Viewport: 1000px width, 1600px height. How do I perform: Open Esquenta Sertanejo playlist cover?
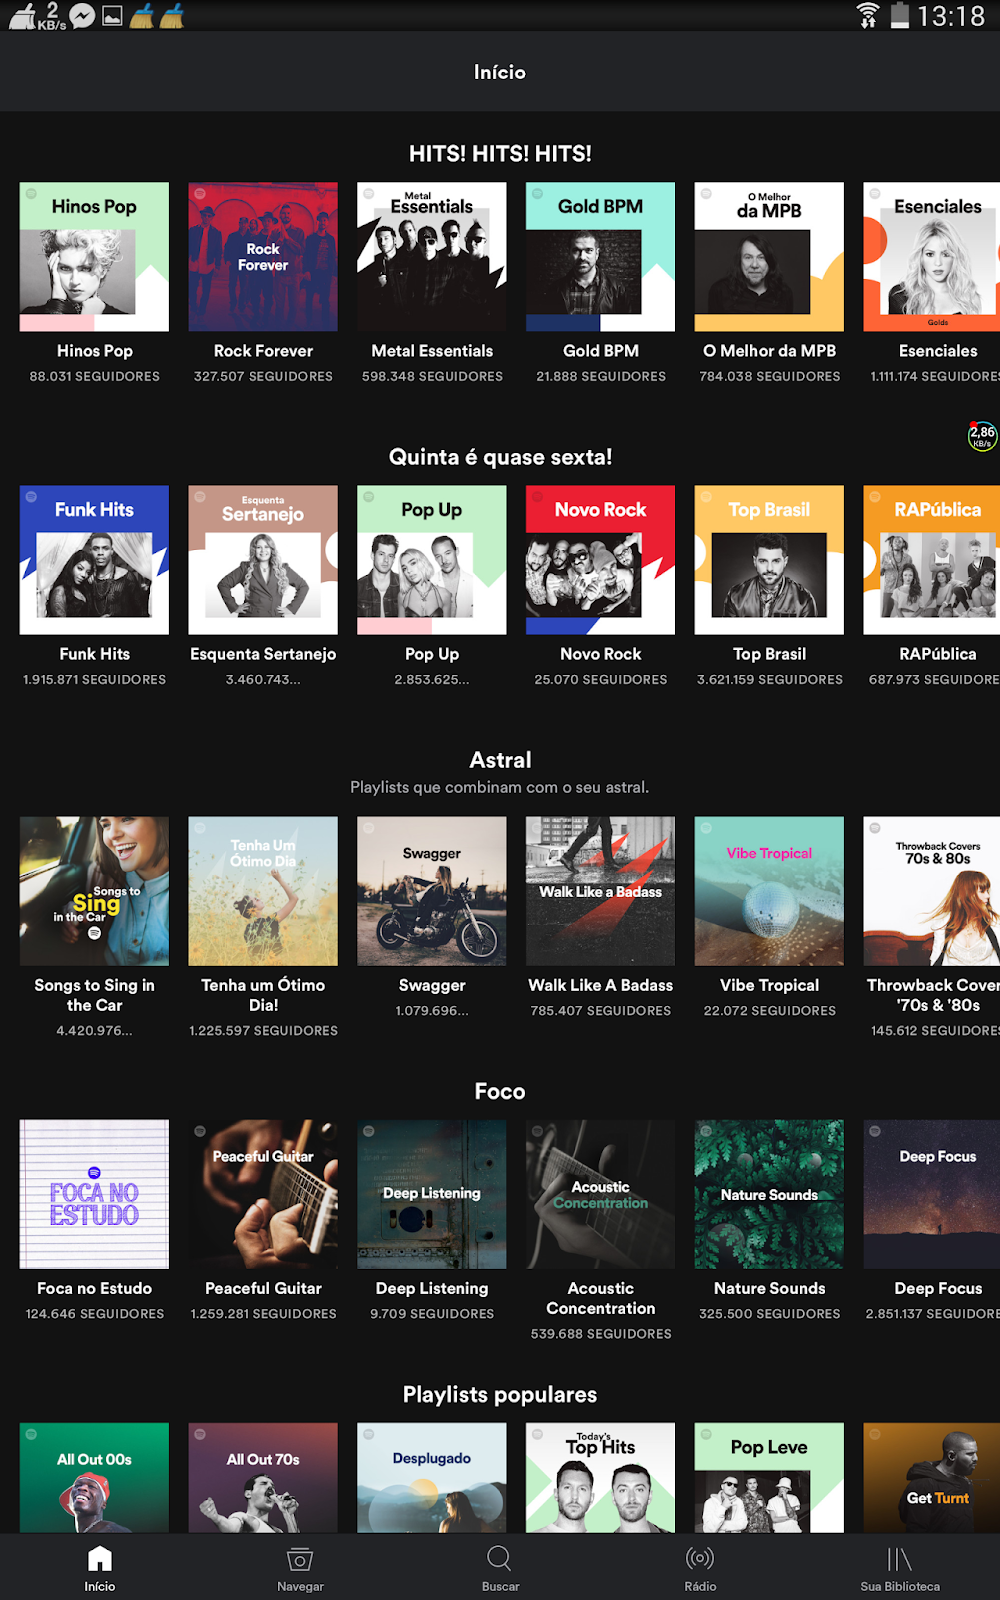pyautogui.click(x=263, y=560)
